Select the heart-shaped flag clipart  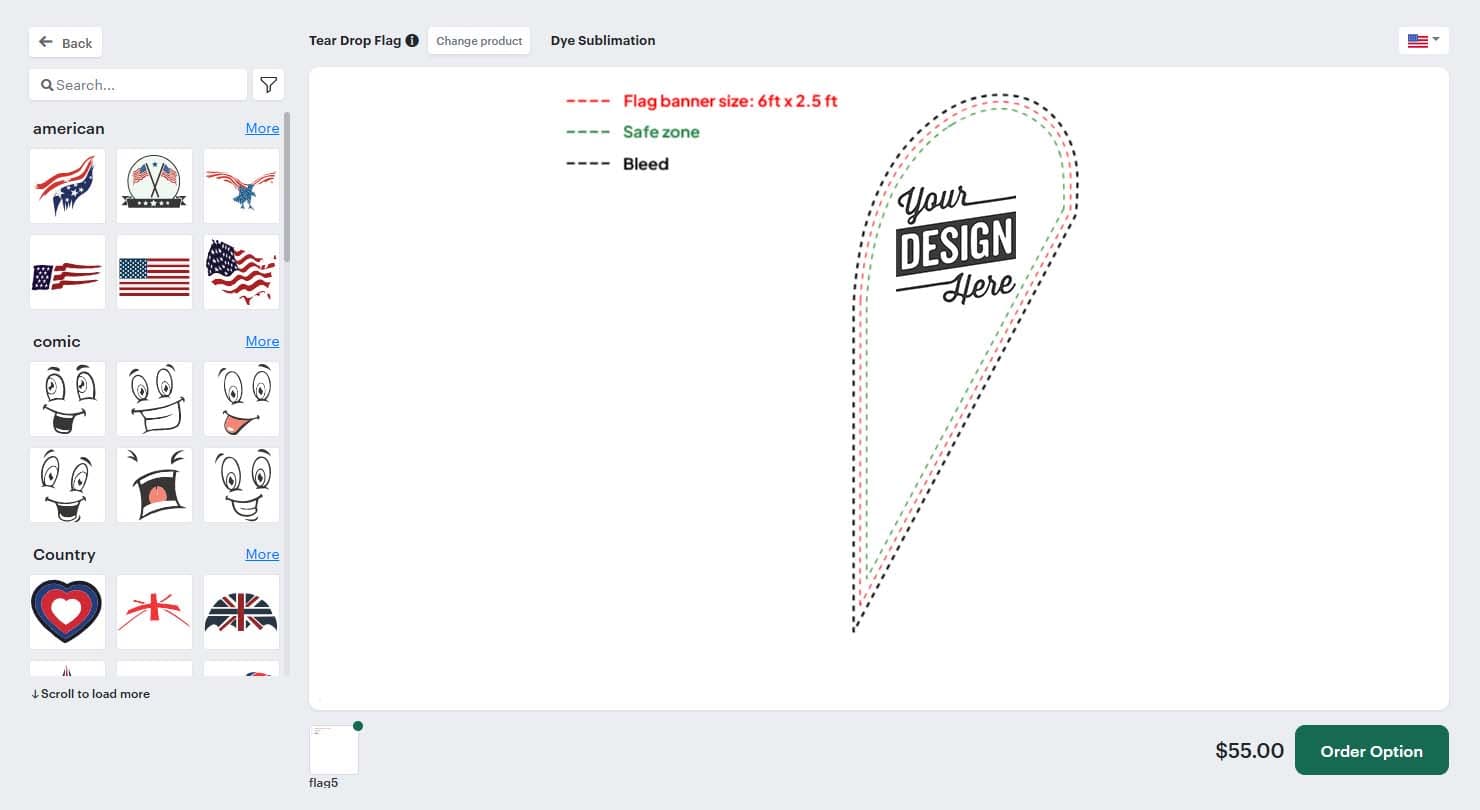[67, 611]
